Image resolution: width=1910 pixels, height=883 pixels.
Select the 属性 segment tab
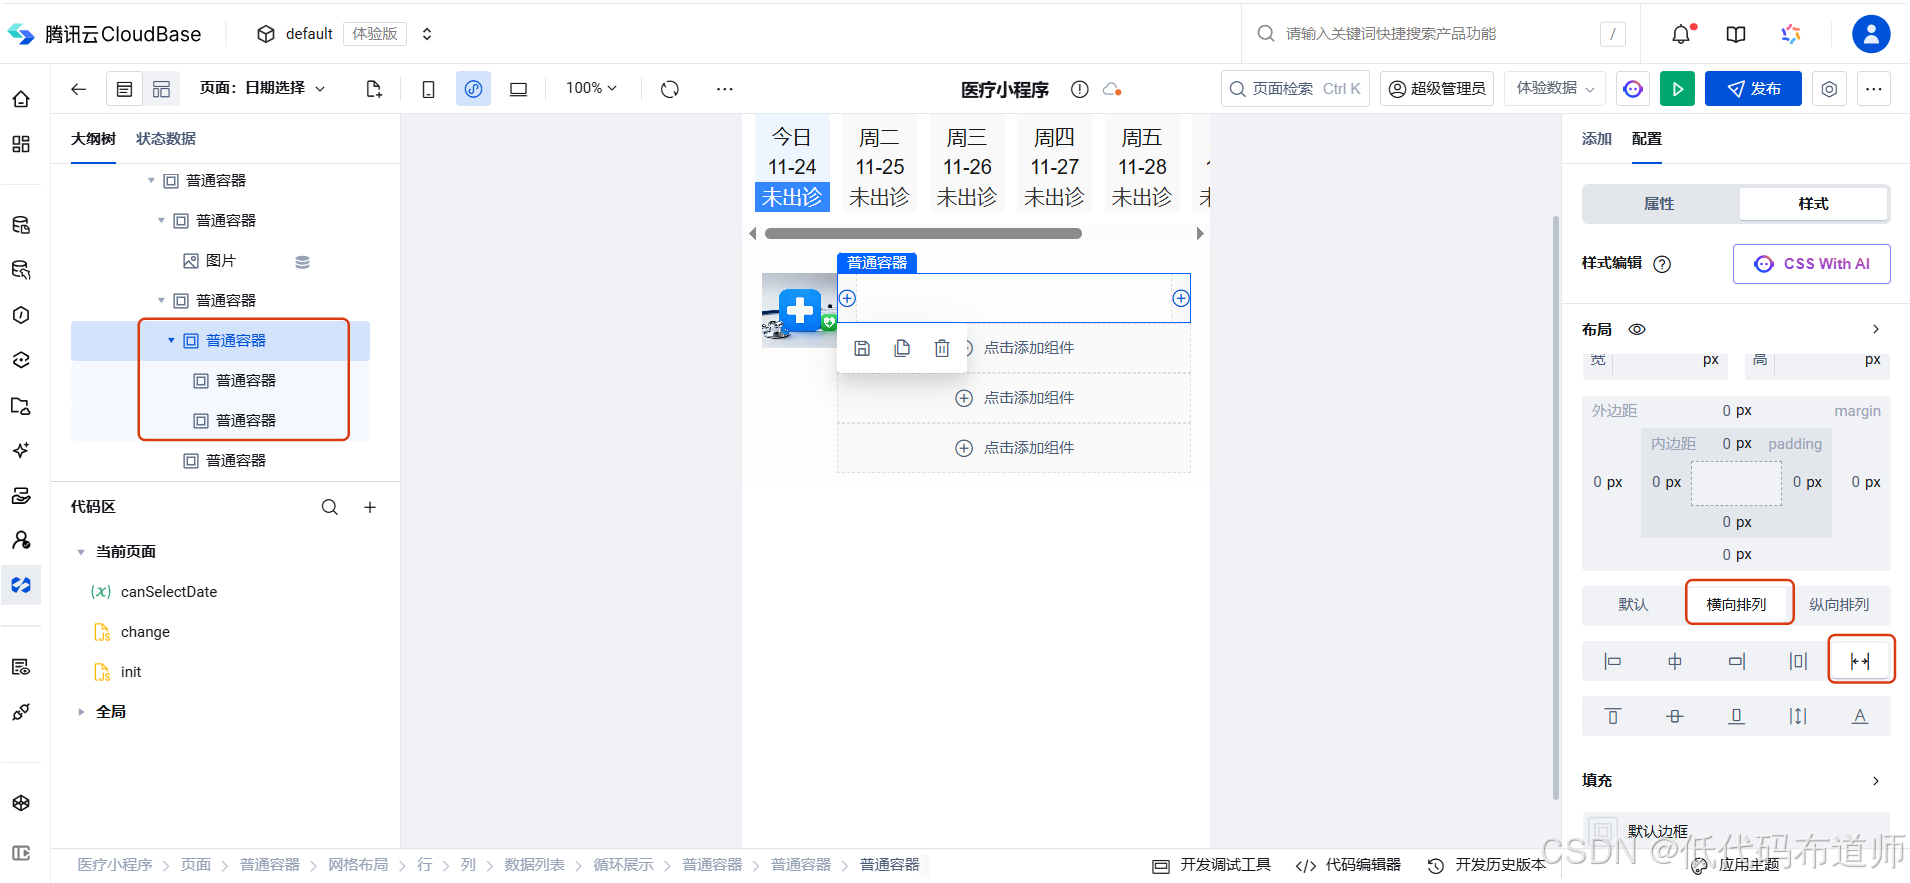(x=1660, y=204)
